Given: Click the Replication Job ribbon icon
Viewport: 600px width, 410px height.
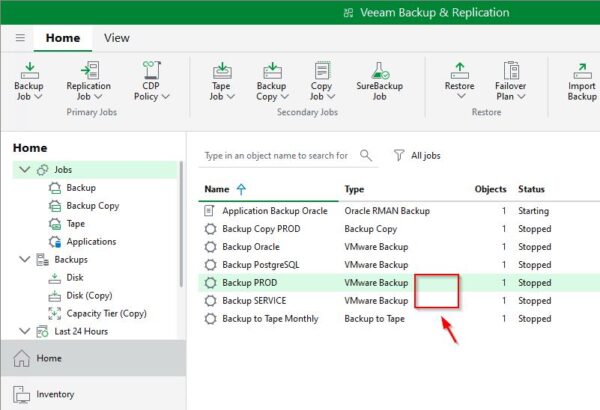Looking at the screenshot, I should tap(90, 70).
